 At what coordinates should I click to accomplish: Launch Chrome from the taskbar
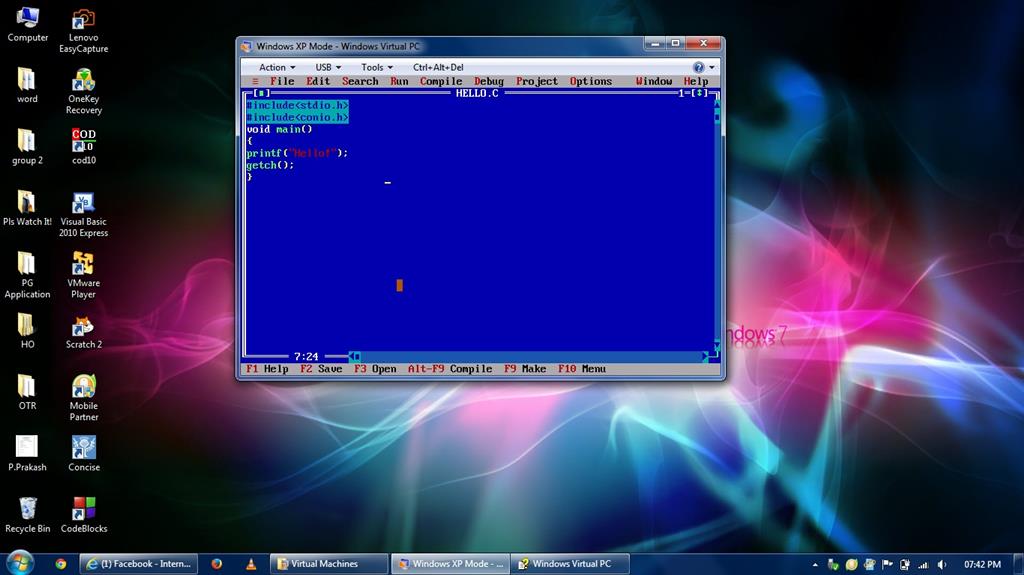61,564
